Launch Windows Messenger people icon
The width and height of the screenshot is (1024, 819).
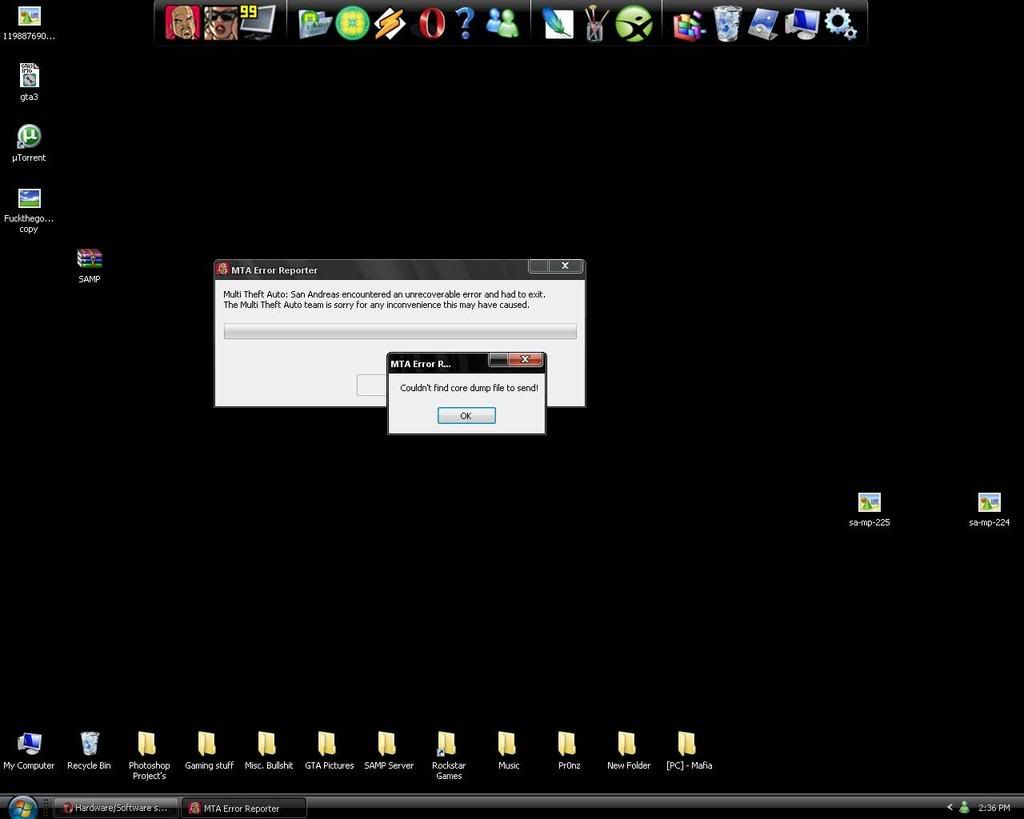[502, 24]
